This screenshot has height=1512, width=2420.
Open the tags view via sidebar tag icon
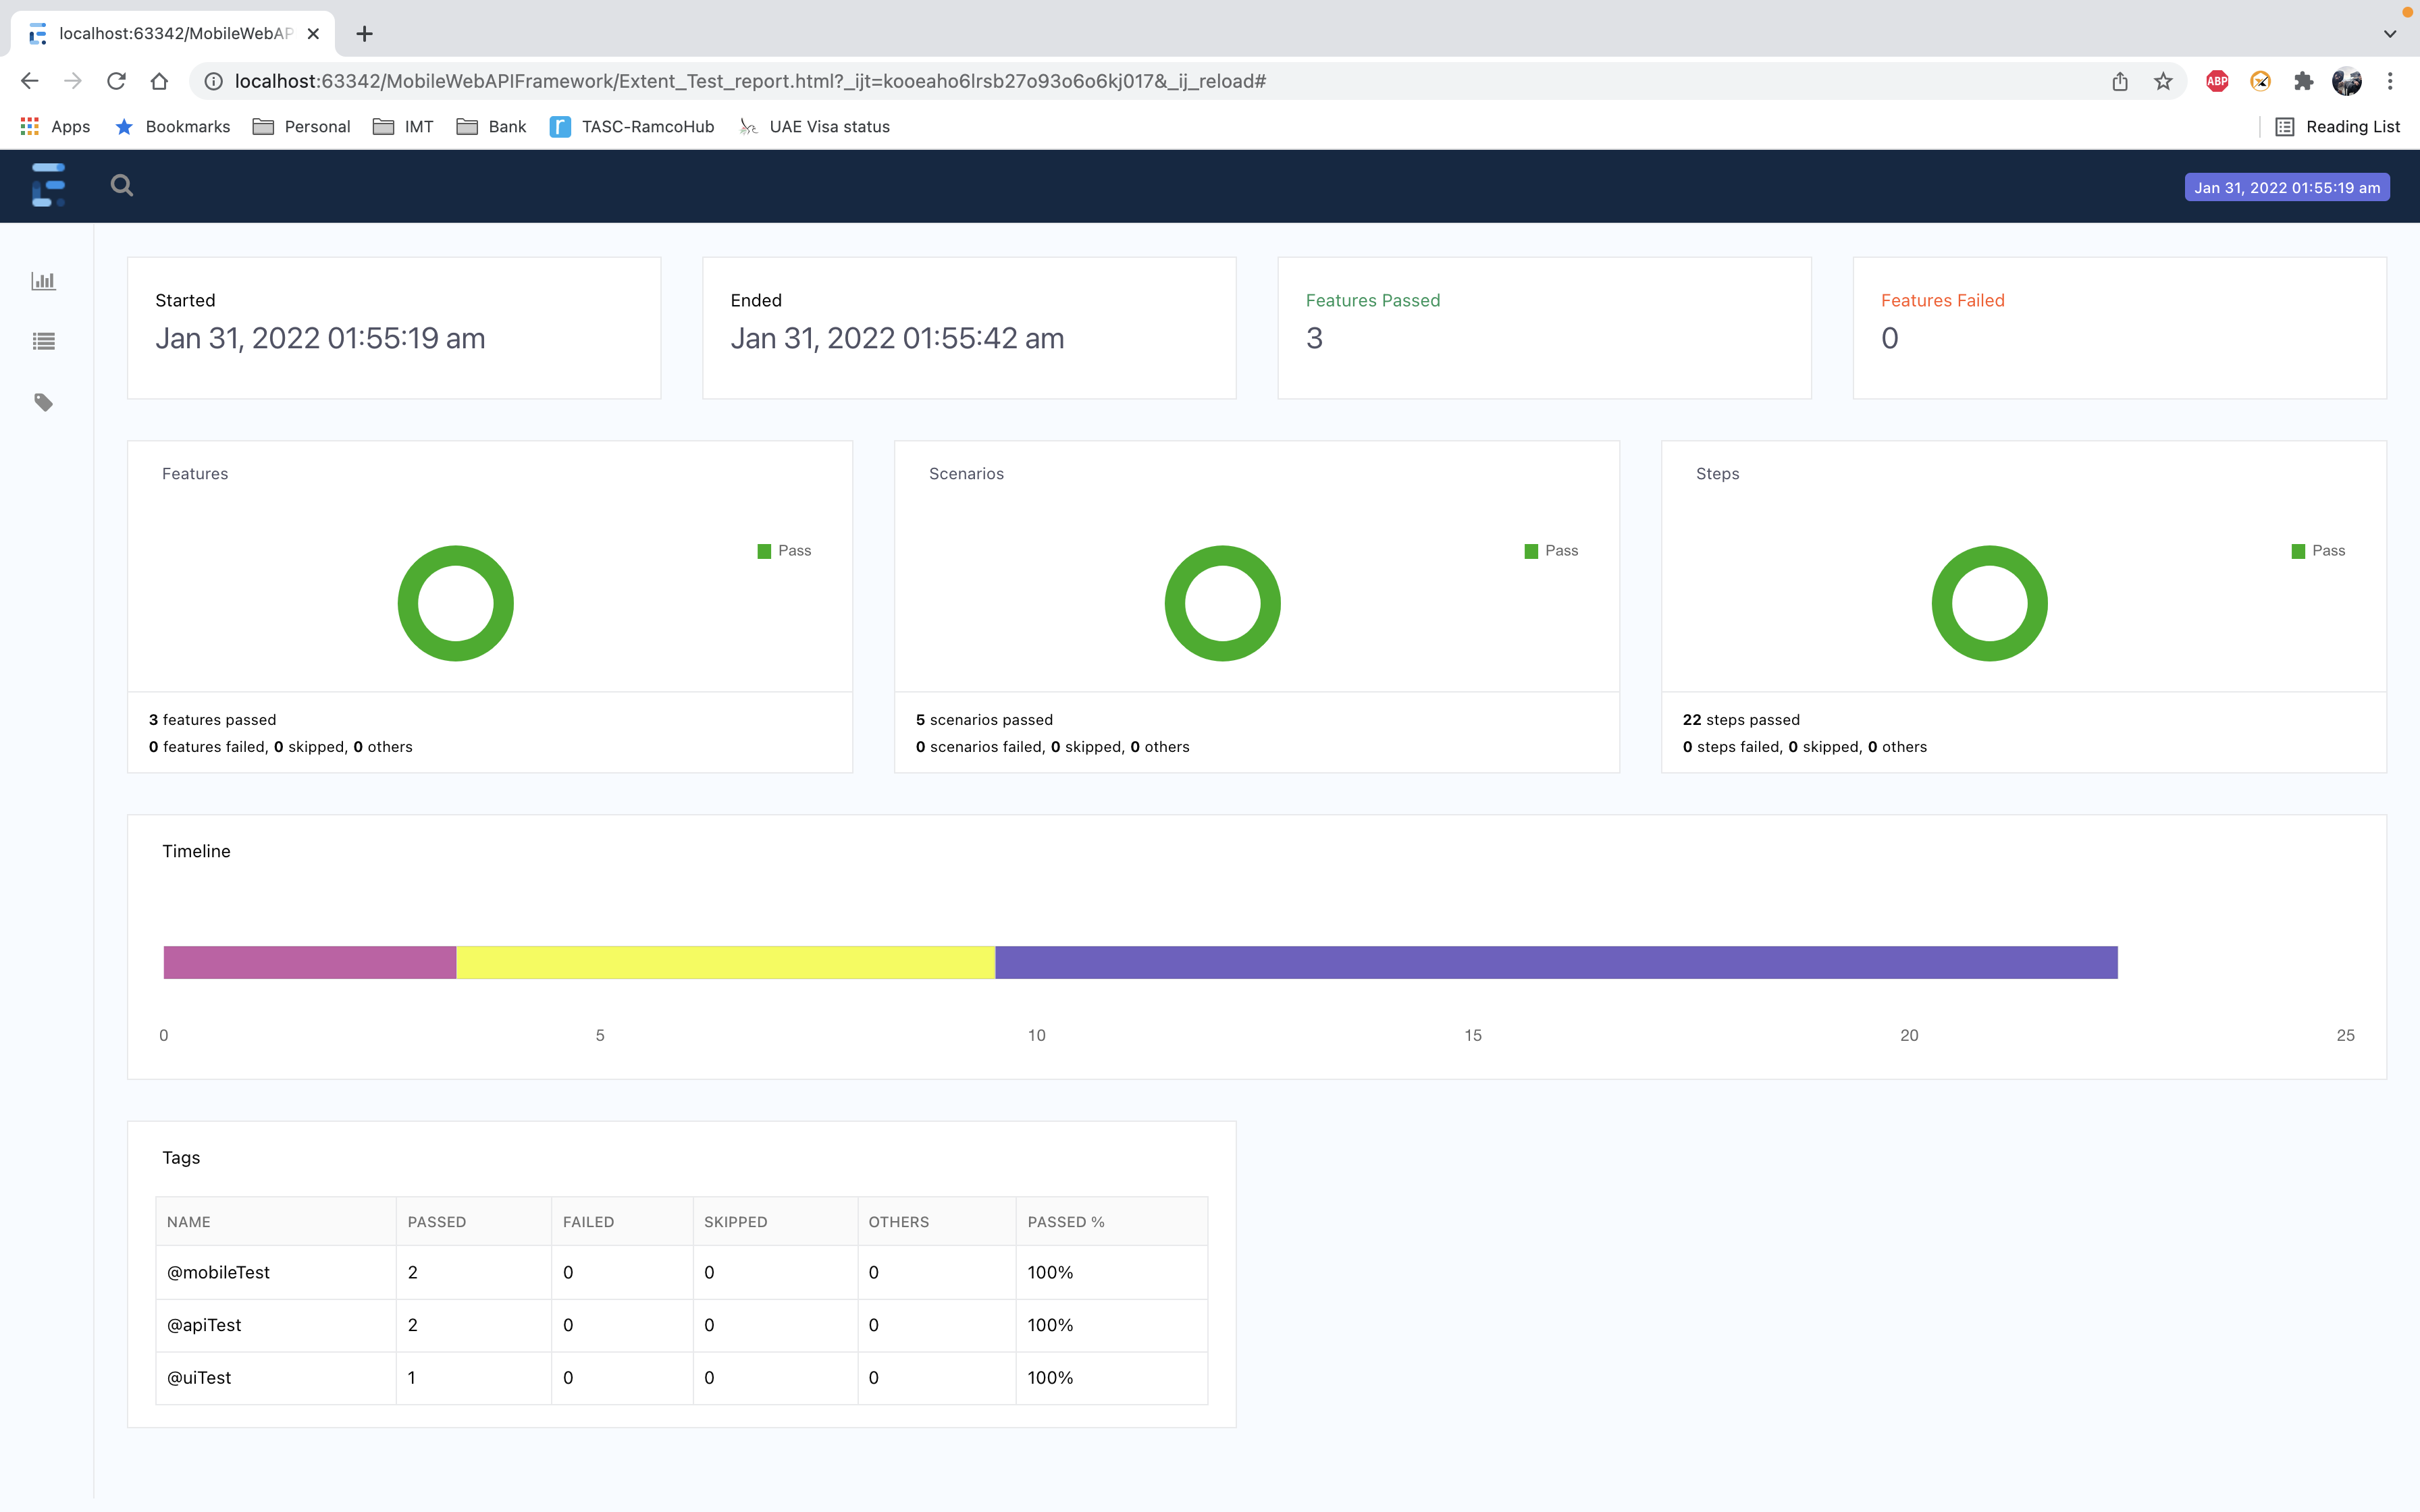click(x=44, y=402)
